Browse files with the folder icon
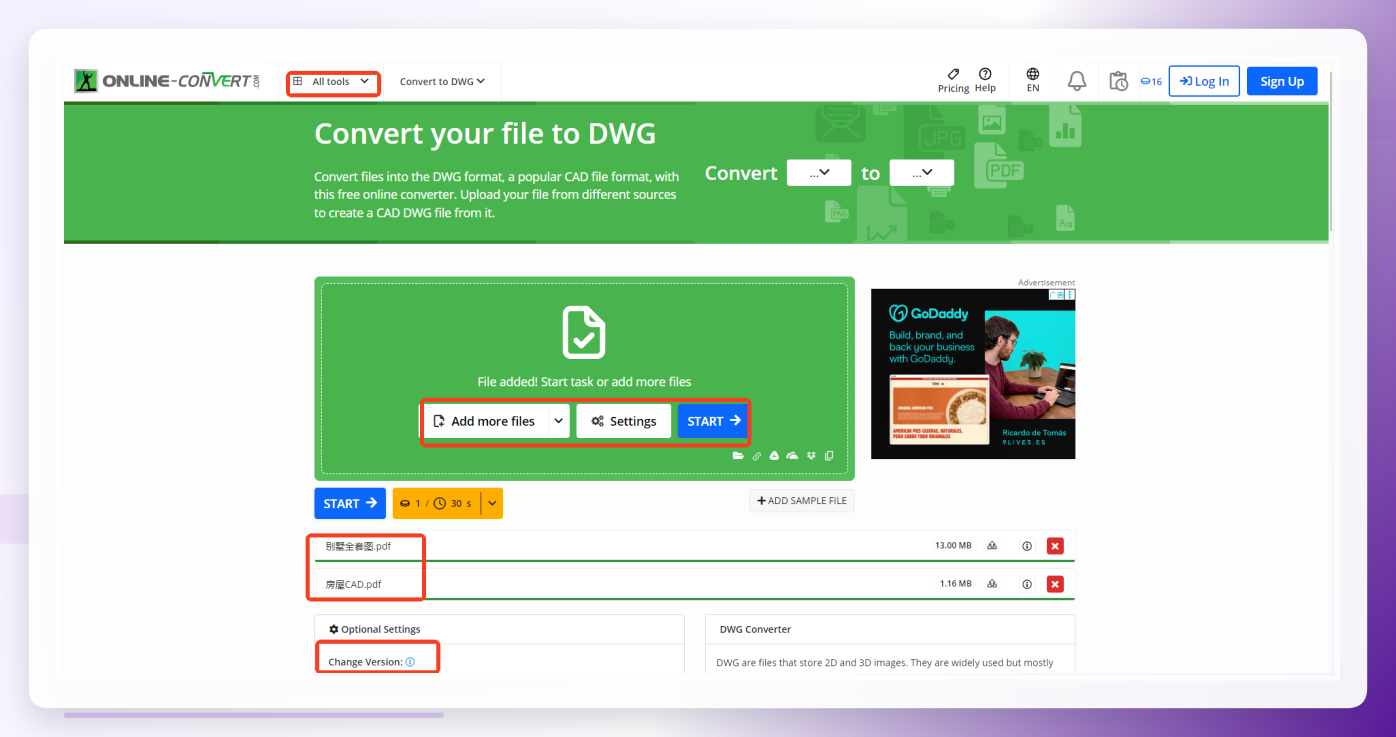Screen dimensions: 1396x737 coord(738,456)
